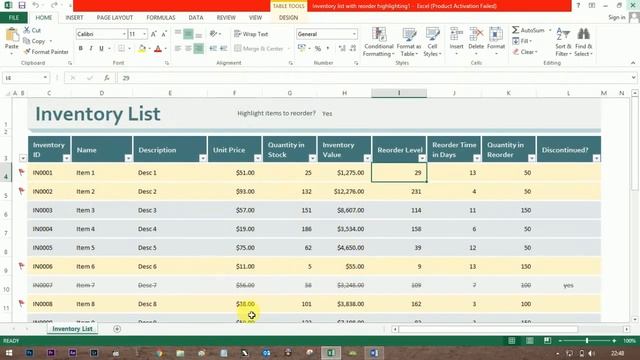
Task: Open filter dropdown on Unit Price header
Action: [x=258, y=158]
